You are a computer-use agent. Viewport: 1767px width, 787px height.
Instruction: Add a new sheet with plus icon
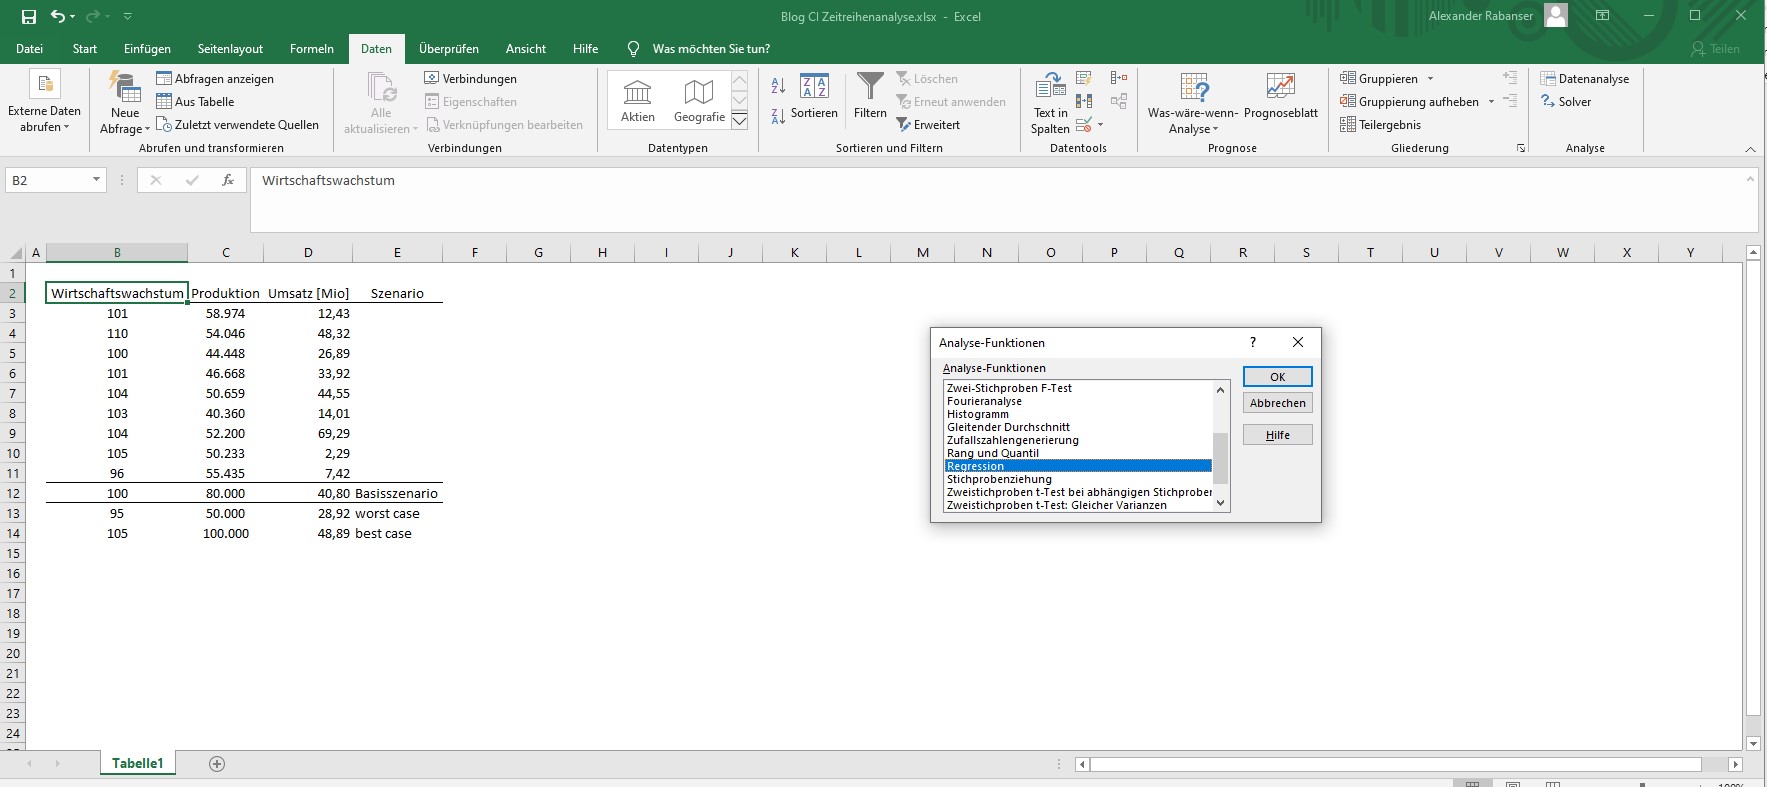[217, 764]
